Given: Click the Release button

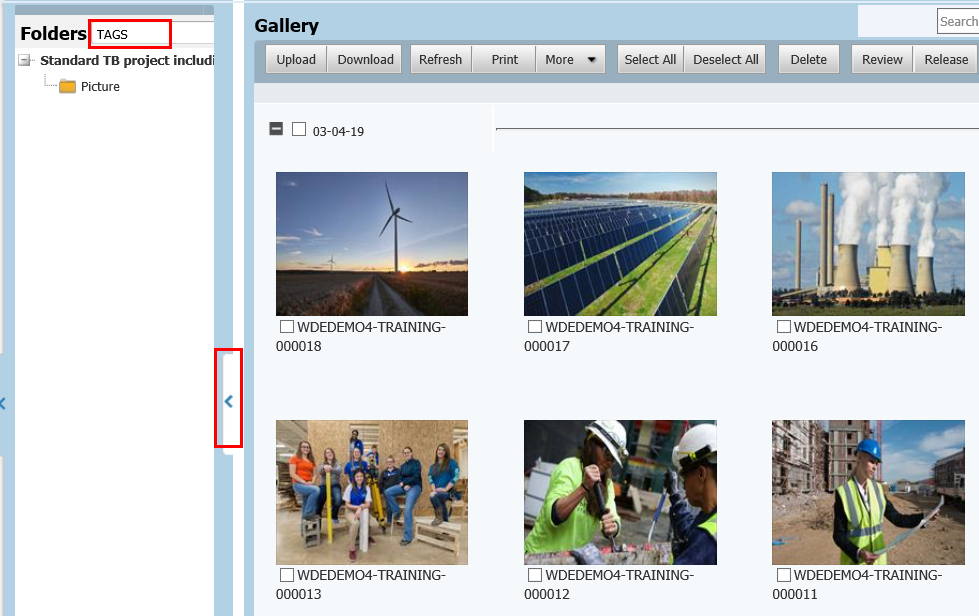Looking at the screenshot, I should click(x=945, y=59).
